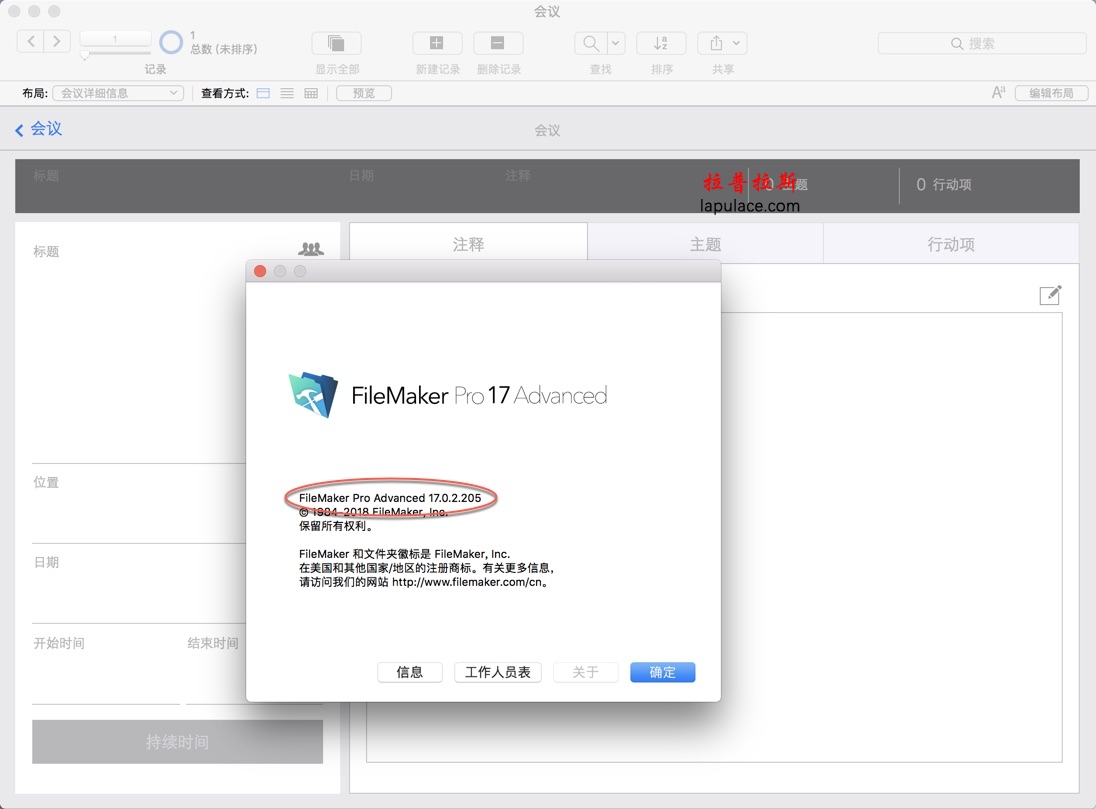
Task: Switch to table view icon
Action: click(x=311, y=93)
